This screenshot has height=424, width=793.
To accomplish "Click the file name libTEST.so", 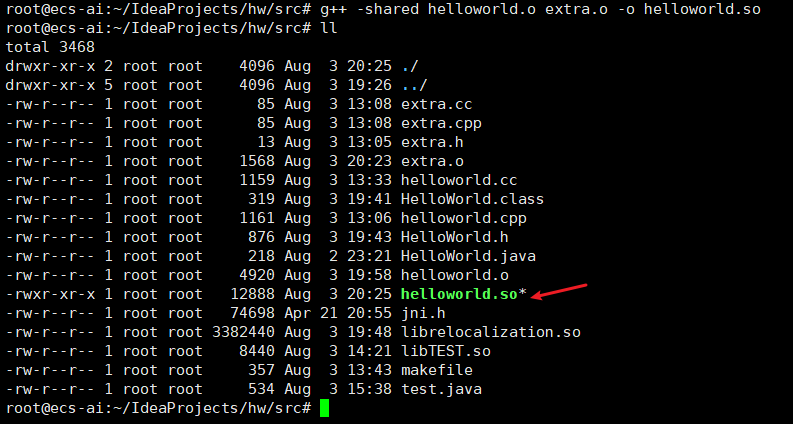I will [x=446, y=351].
